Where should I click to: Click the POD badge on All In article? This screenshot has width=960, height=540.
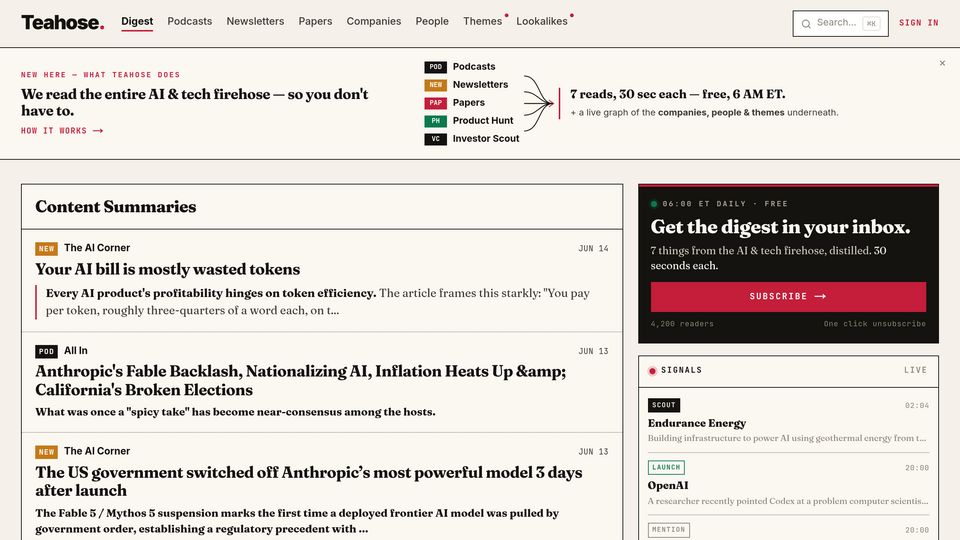(x=47, y=351)
